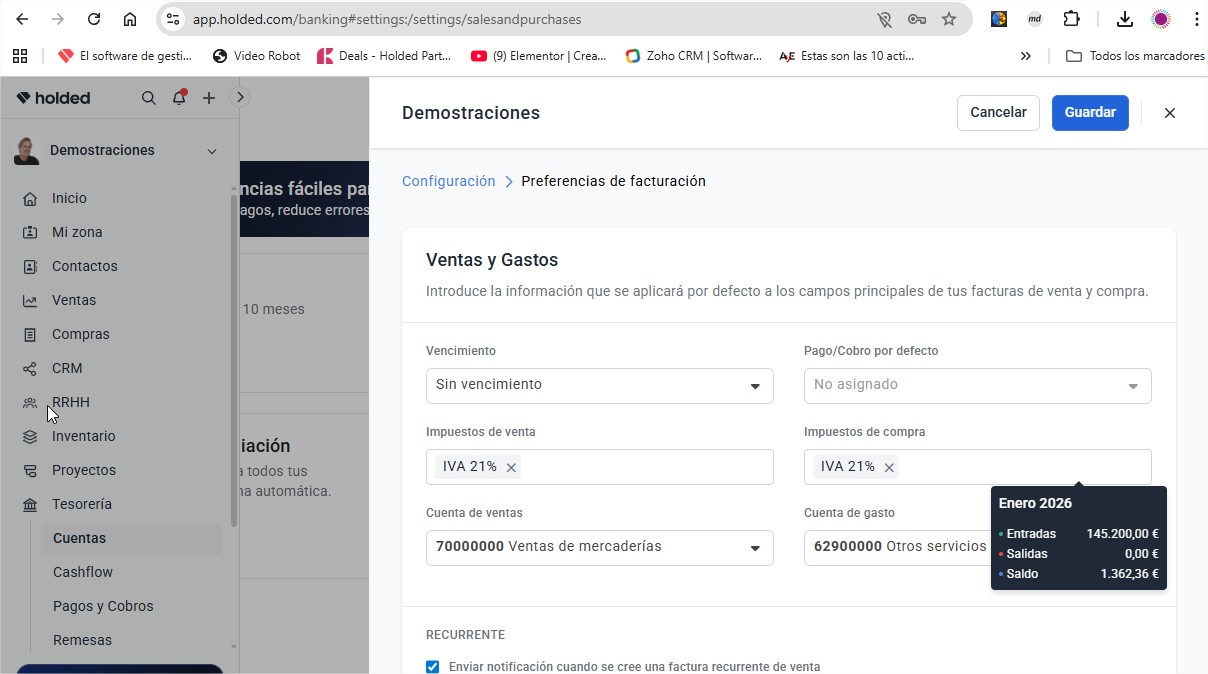Viewport: 1208px width, 674px height.
Task: Open the Video Robot bookmark
Action: [x=256, y=56]
